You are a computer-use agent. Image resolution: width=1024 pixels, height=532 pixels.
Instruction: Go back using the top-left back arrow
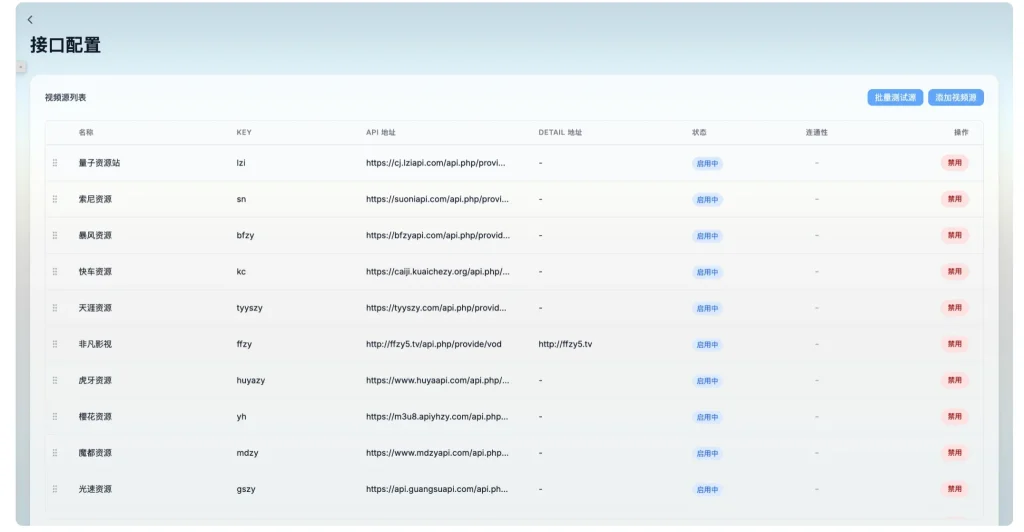click(x=30, y=20)
